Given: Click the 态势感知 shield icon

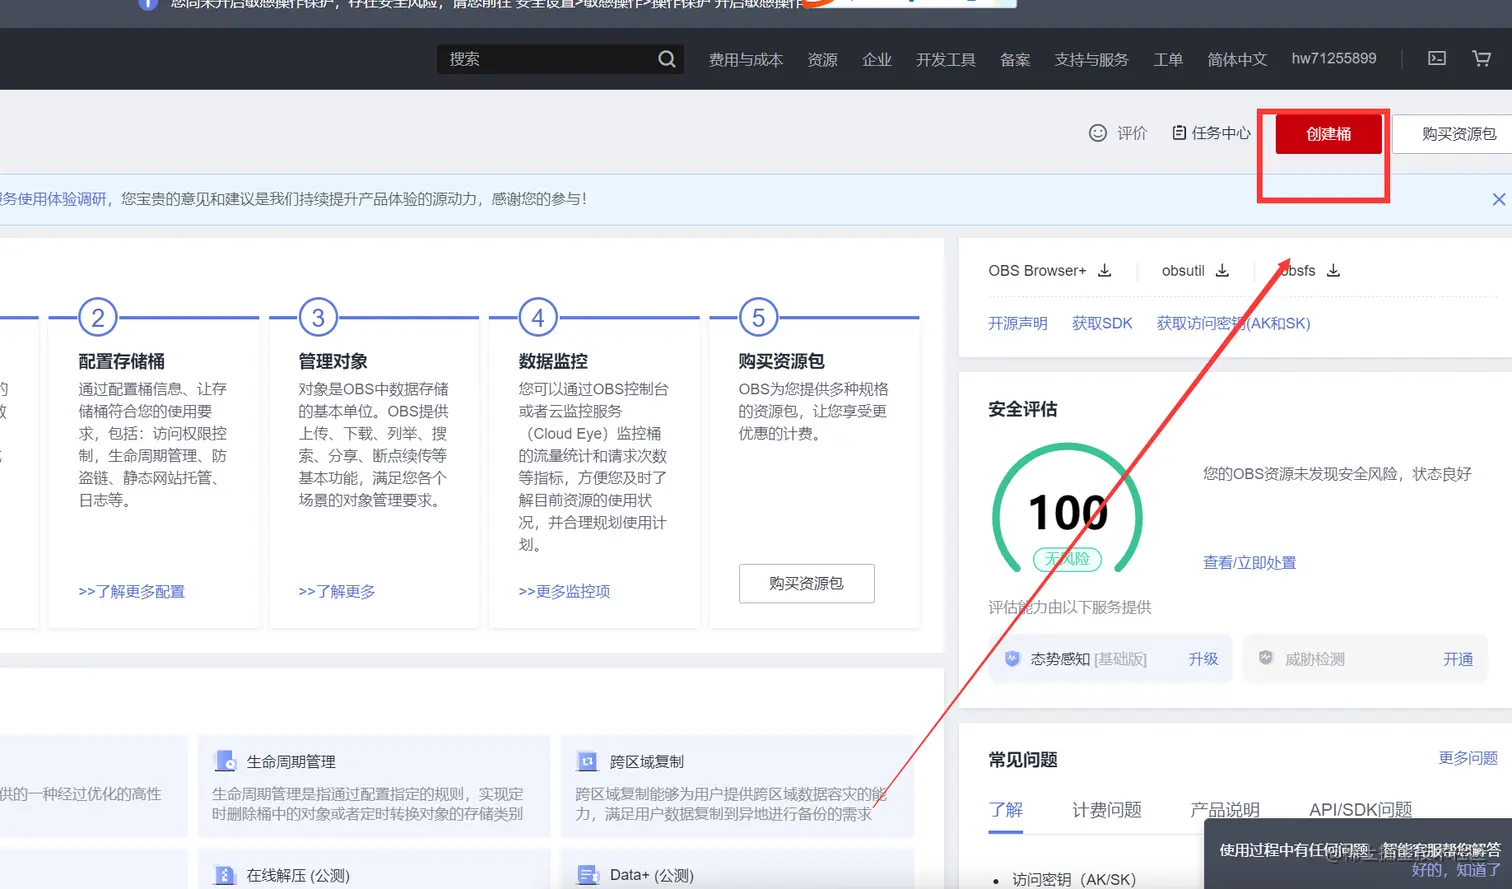Looking at the screenshot, I should (x=1012, y=658).
